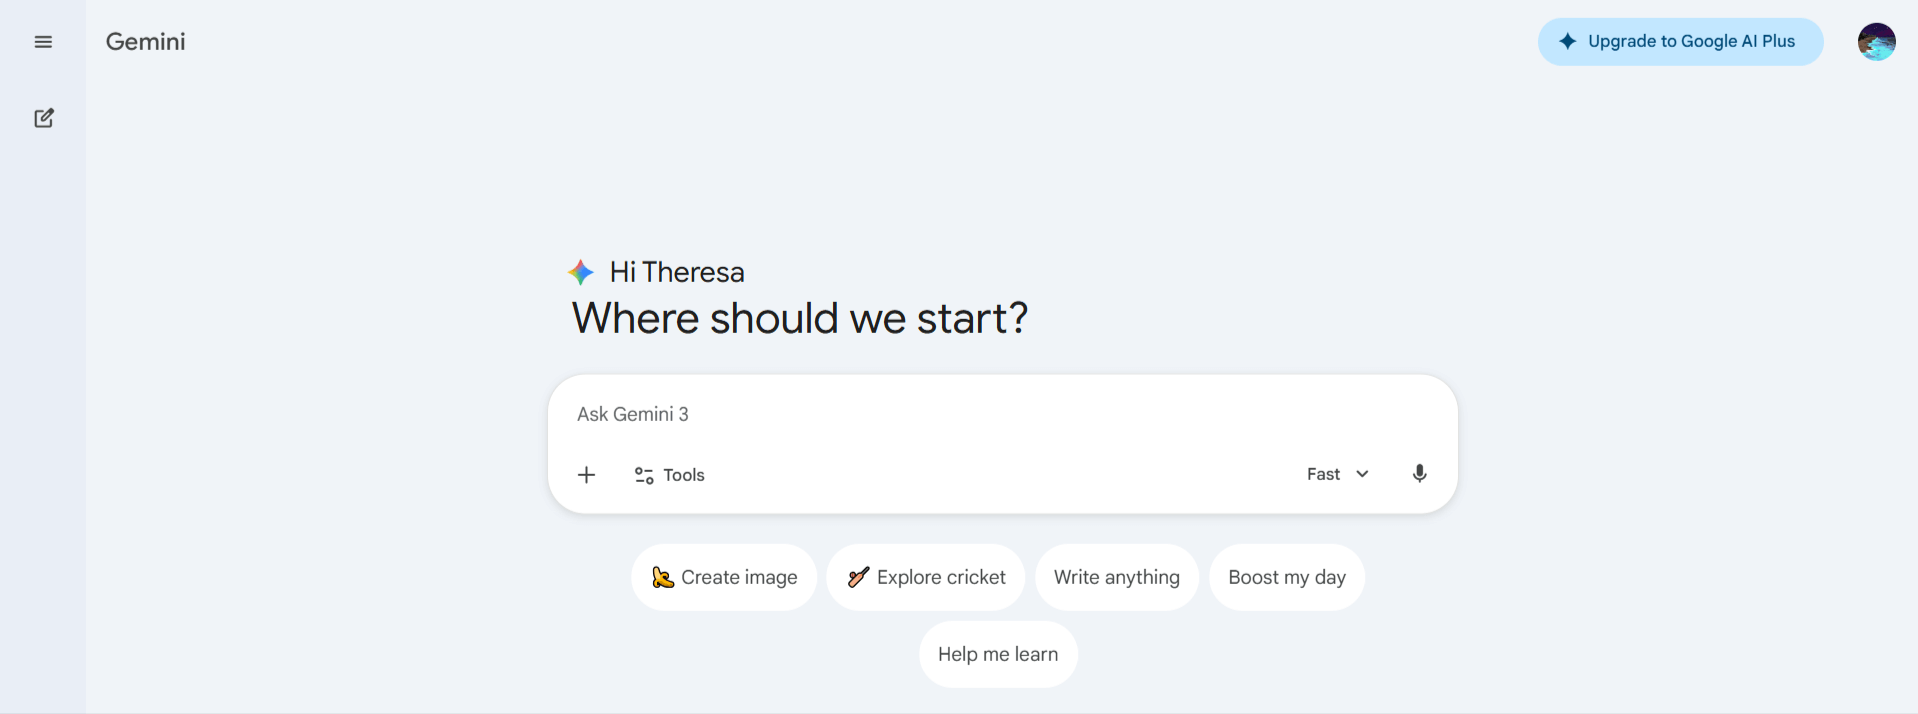Click the colorful Gemini sparkle icon
Image resolution: width=1918 pixels, height=714 pixels.
581,272
